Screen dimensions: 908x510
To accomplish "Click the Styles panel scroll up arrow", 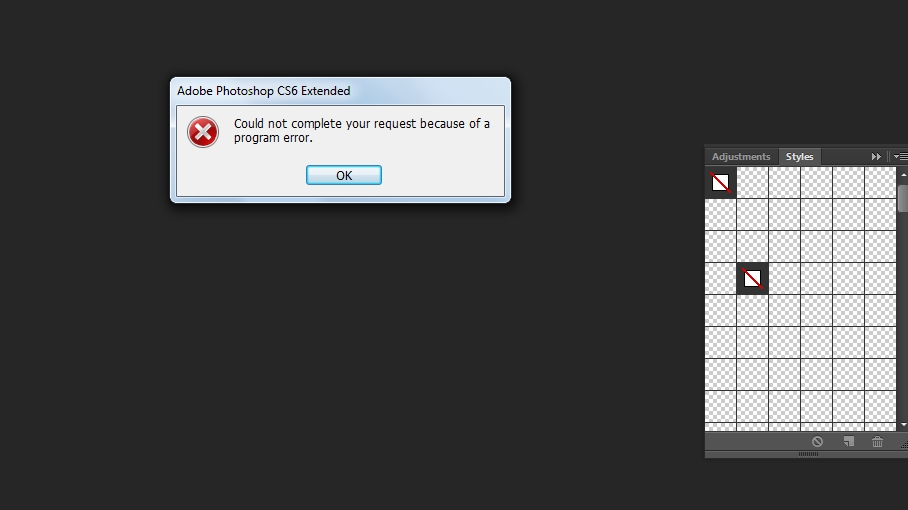I will (x=903, y=174).
